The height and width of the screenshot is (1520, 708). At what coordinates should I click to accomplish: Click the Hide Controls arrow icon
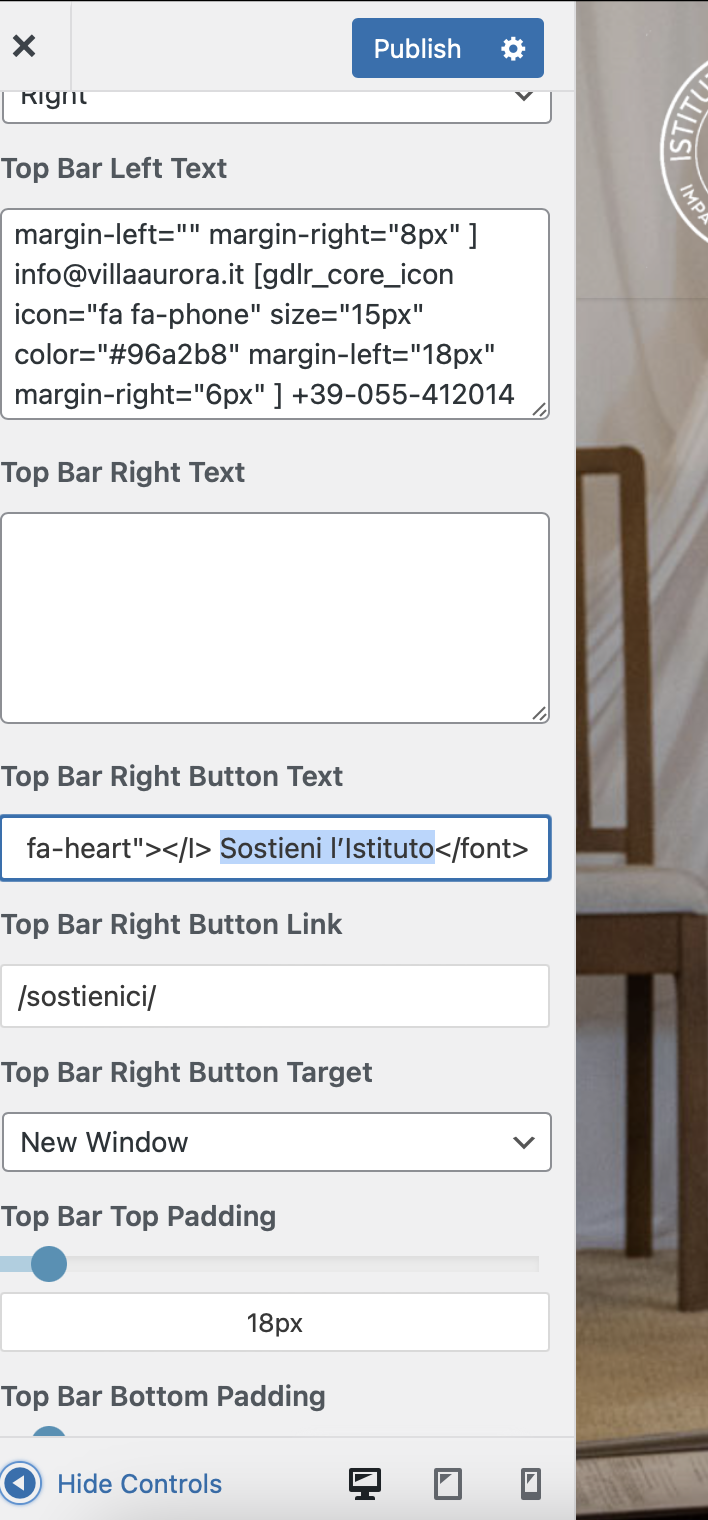point(21,1483)
